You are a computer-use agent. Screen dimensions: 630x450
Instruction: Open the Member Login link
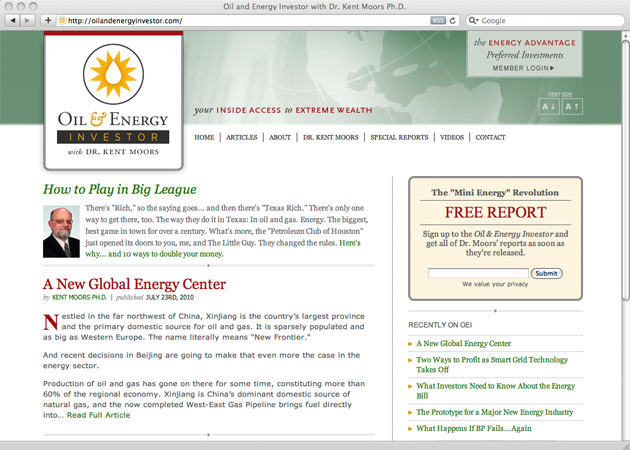tap(523, 68)
